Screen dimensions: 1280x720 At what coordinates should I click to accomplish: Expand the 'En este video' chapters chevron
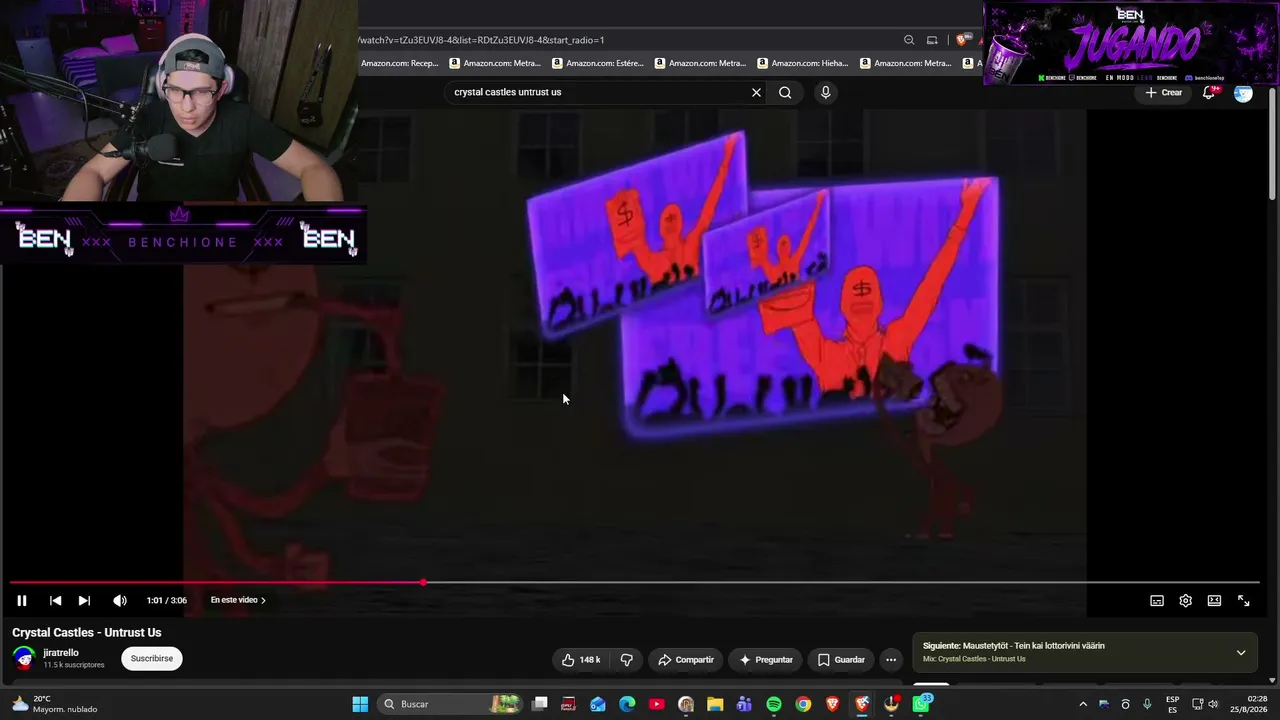coord(263,600)
